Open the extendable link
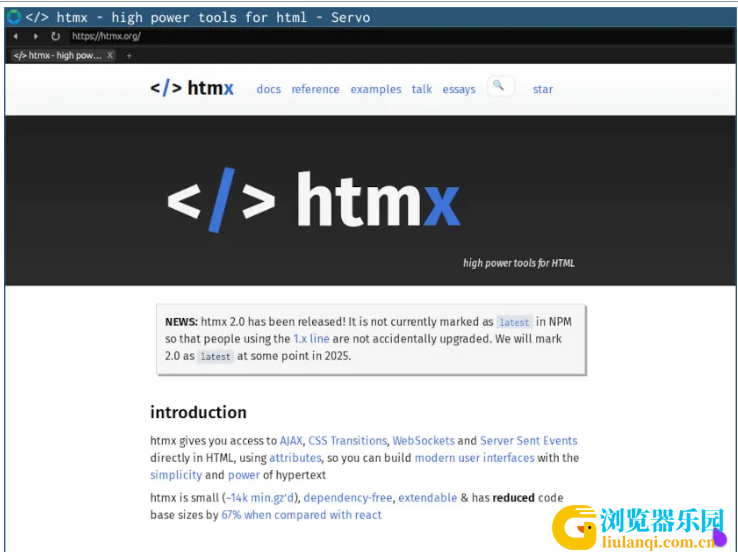 coord(427,498)
